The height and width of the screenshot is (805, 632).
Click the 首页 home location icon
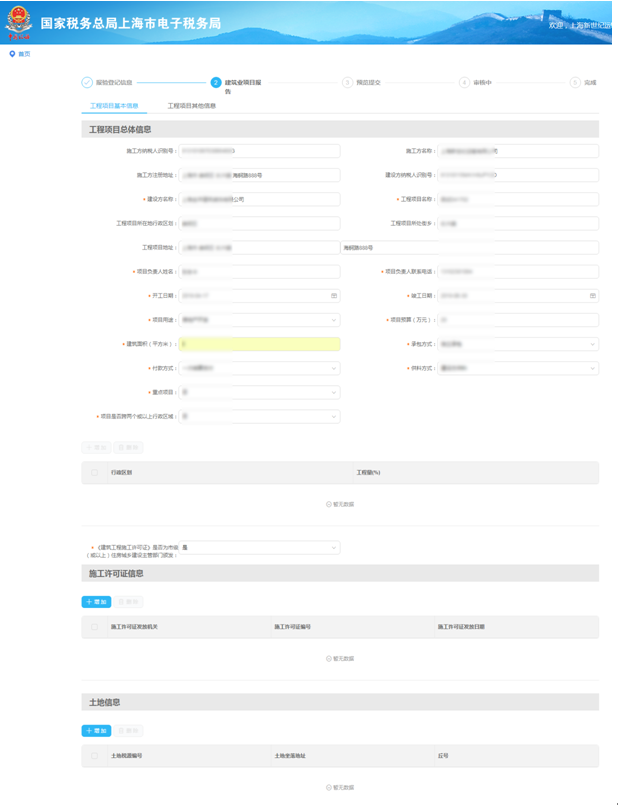click(12, 53)
